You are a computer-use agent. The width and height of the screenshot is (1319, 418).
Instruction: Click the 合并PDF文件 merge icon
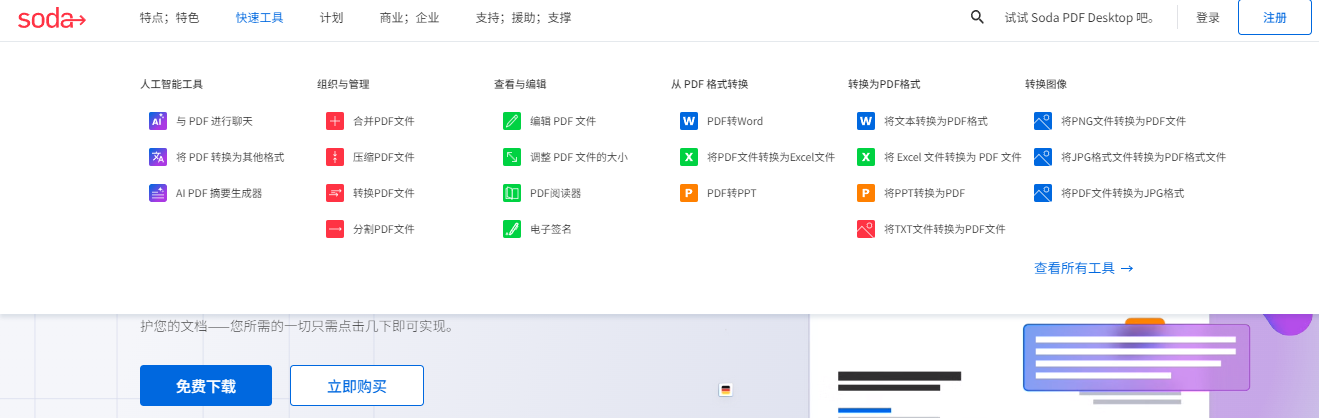334,121
